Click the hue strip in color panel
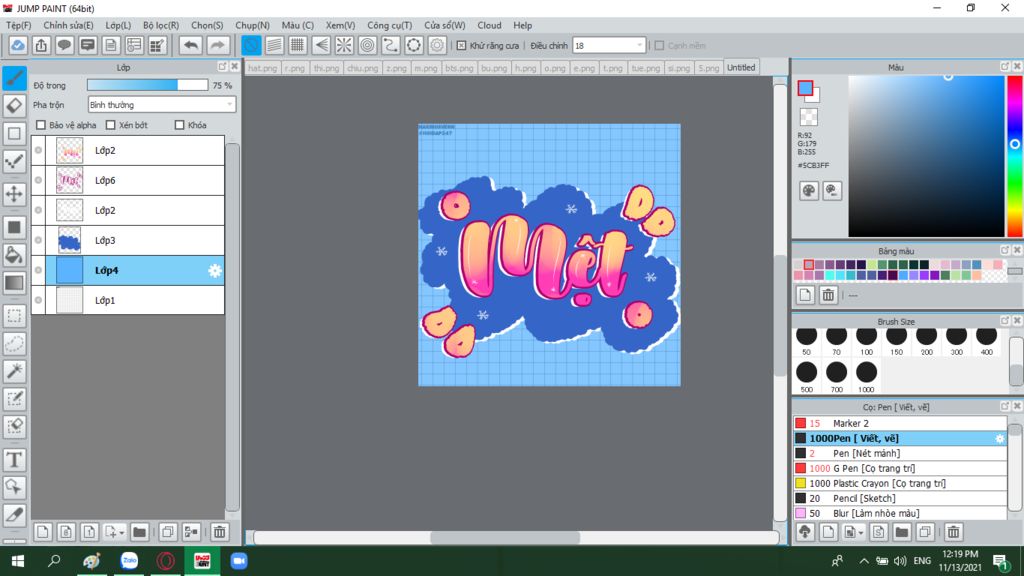Viewport: 1024px width, 576px height. click(x=1015, y=156)
